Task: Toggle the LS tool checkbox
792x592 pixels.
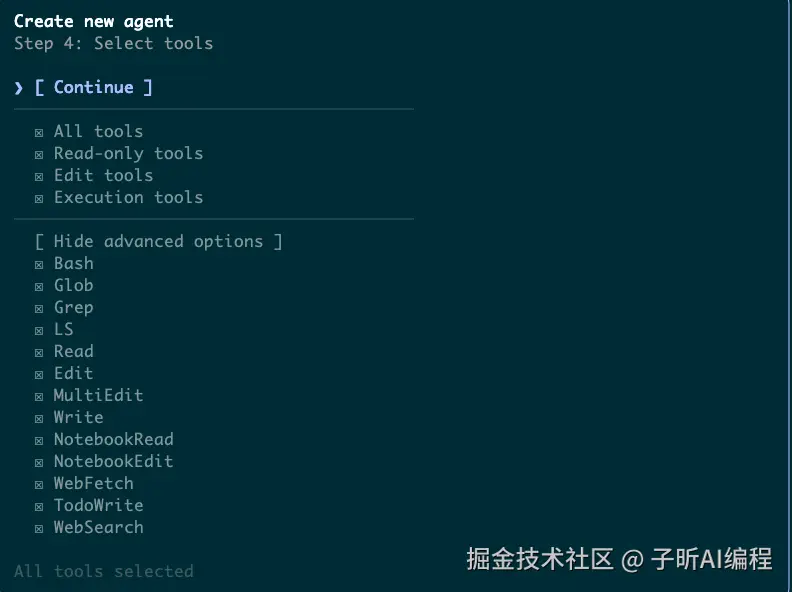Action: pyautogui.click(x=39, y=330)
